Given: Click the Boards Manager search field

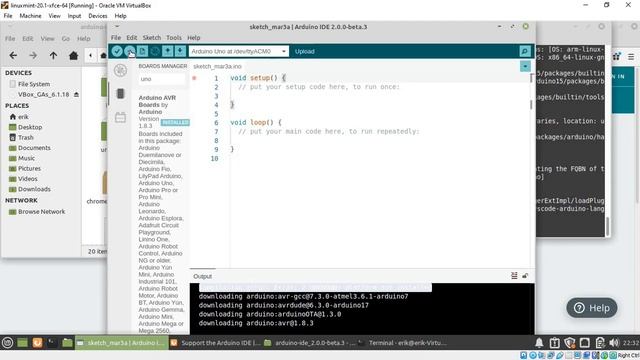Looking at the screenshot, I should (x=162, y=79).
